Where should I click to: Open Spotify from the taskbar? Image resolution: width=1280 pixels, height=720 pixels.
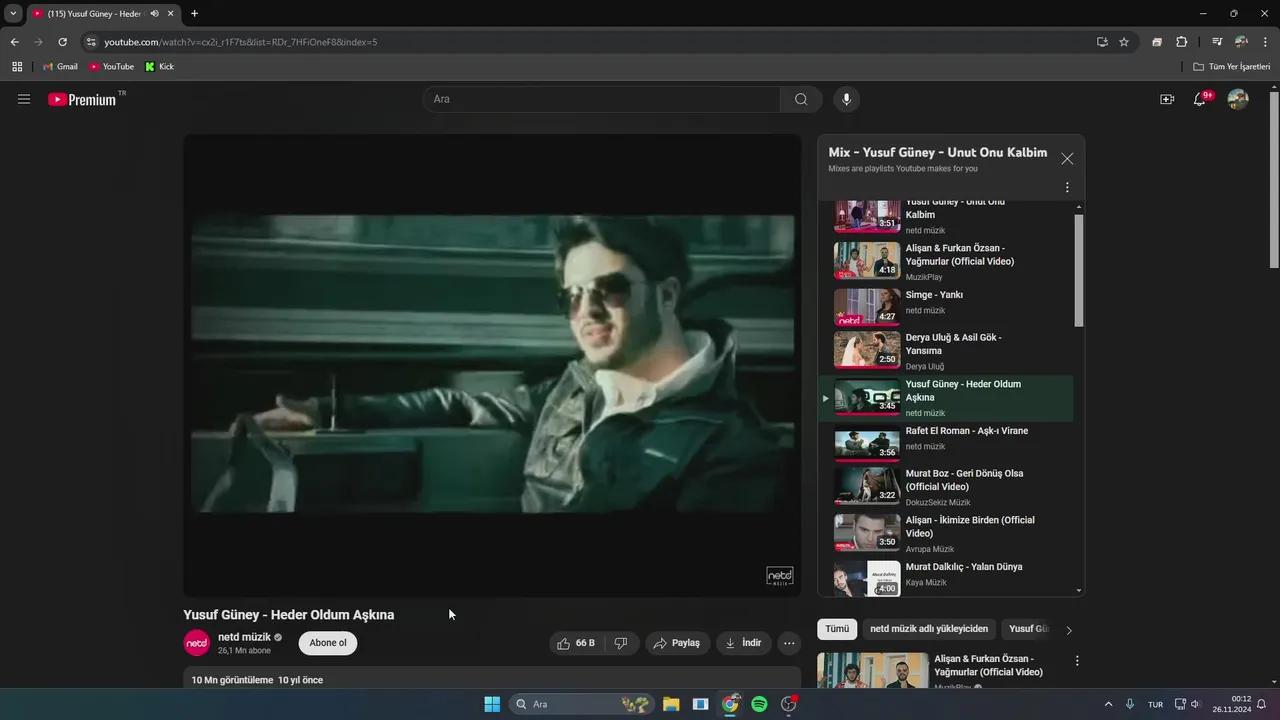coord(759,704)
